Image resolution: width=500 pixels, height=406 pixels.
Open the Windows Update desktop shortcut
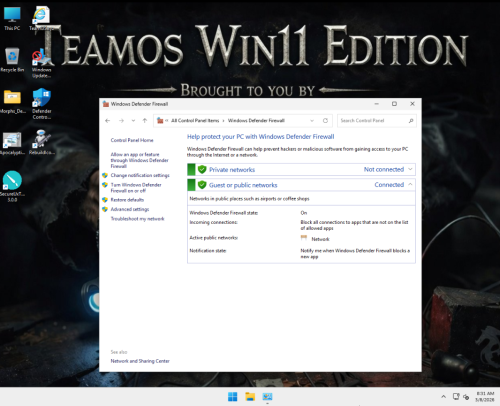click(41, 63)
